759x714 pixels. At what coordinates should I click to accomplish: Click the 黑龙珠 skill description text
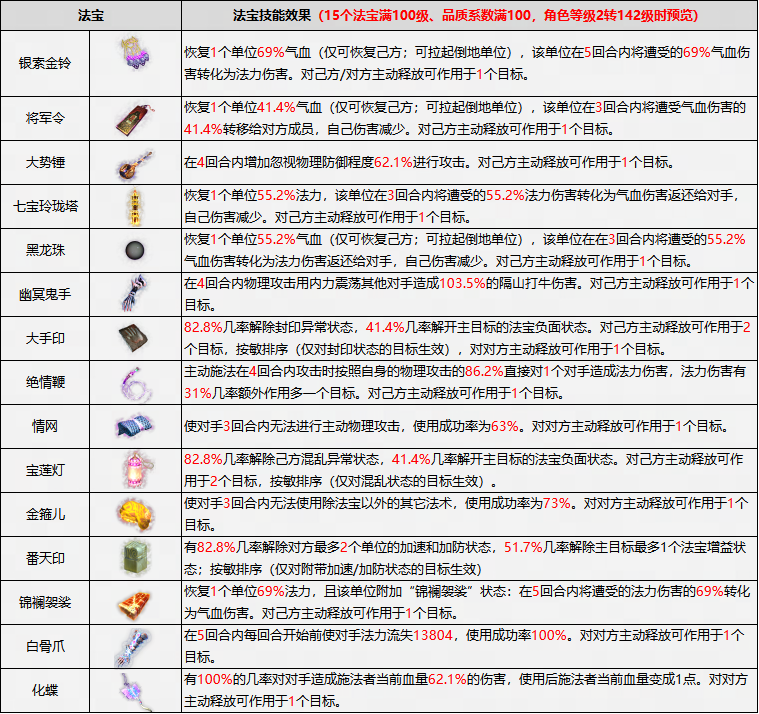point(465,250)
